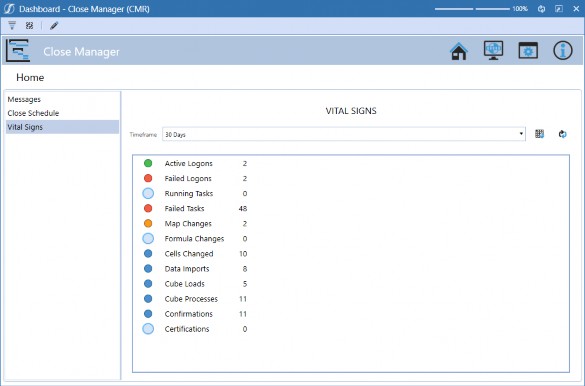Click the Close Manager logo icon

[18, 50]
